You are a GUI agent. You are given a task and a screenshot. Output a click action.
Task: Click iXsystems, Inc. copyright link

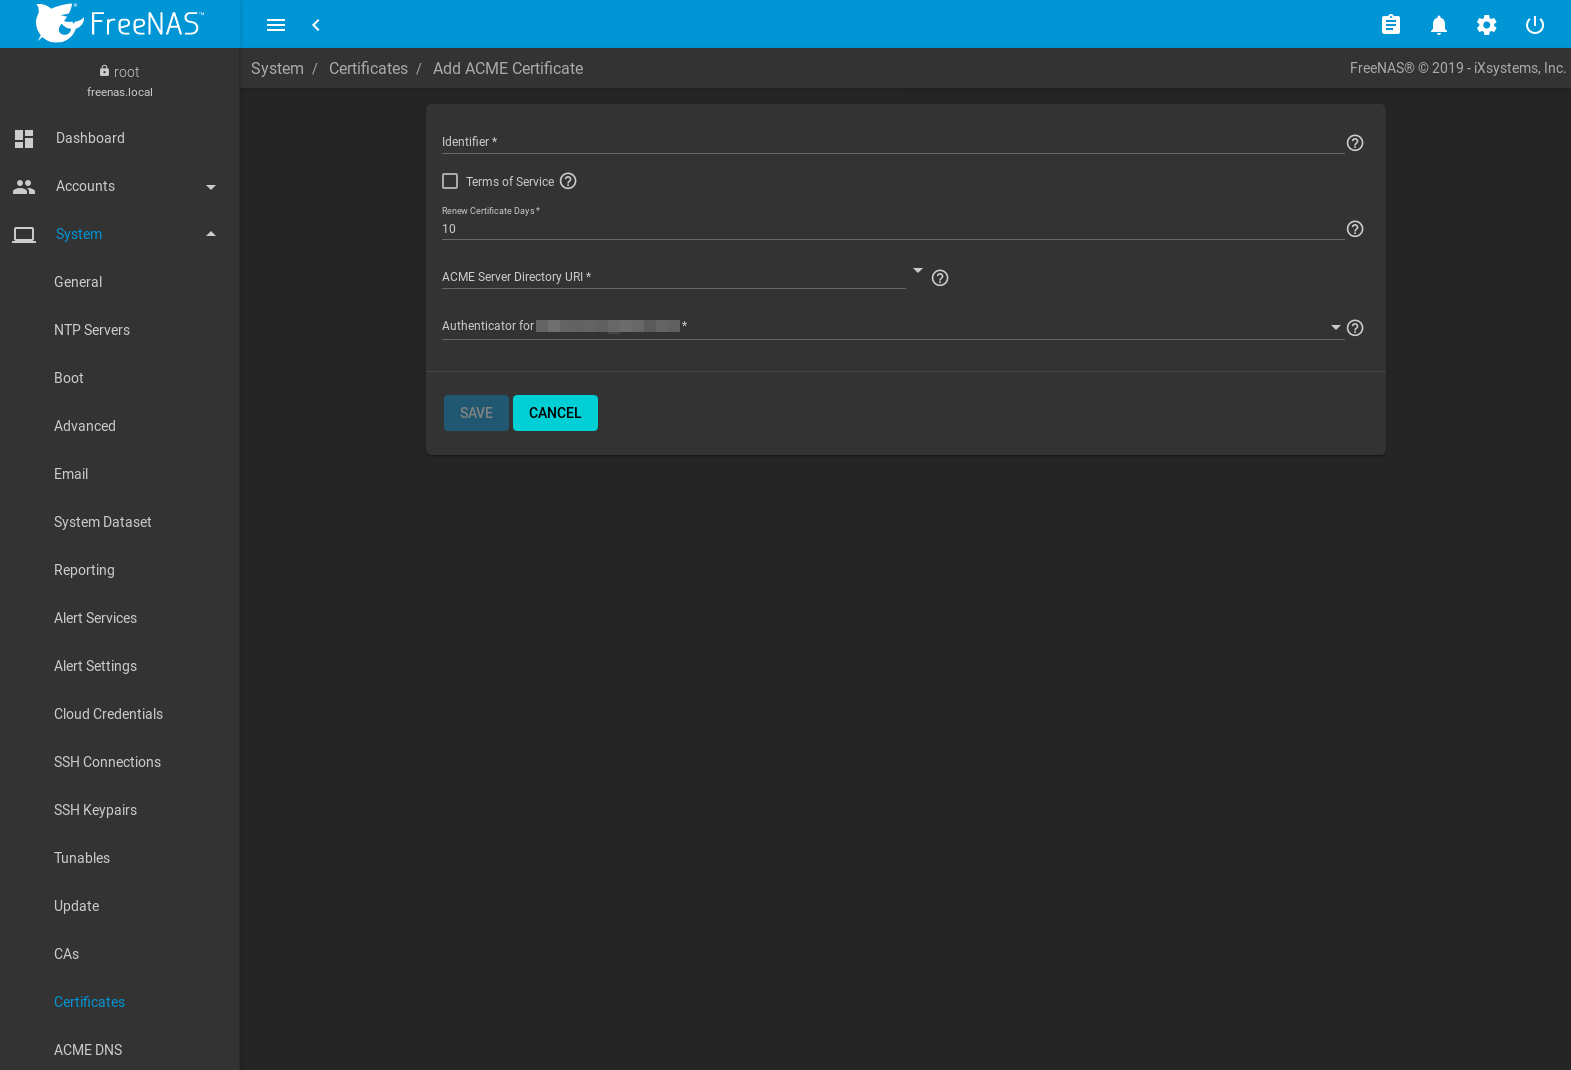coord(1520,68)
